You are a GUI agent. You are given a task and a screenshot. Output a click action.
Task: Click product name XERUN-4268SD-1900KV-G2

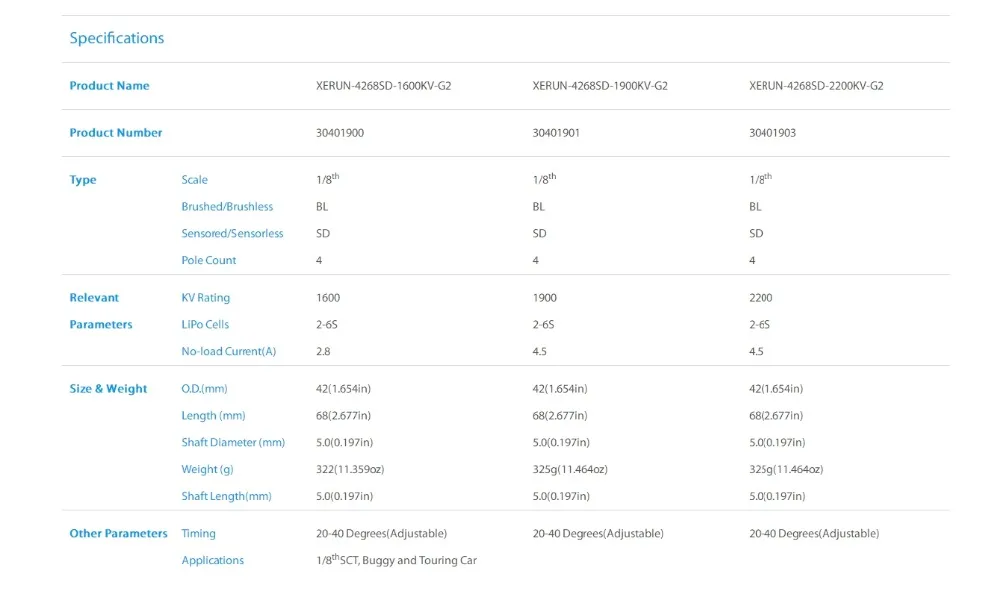pyautogui.click(x=600, y=85)
